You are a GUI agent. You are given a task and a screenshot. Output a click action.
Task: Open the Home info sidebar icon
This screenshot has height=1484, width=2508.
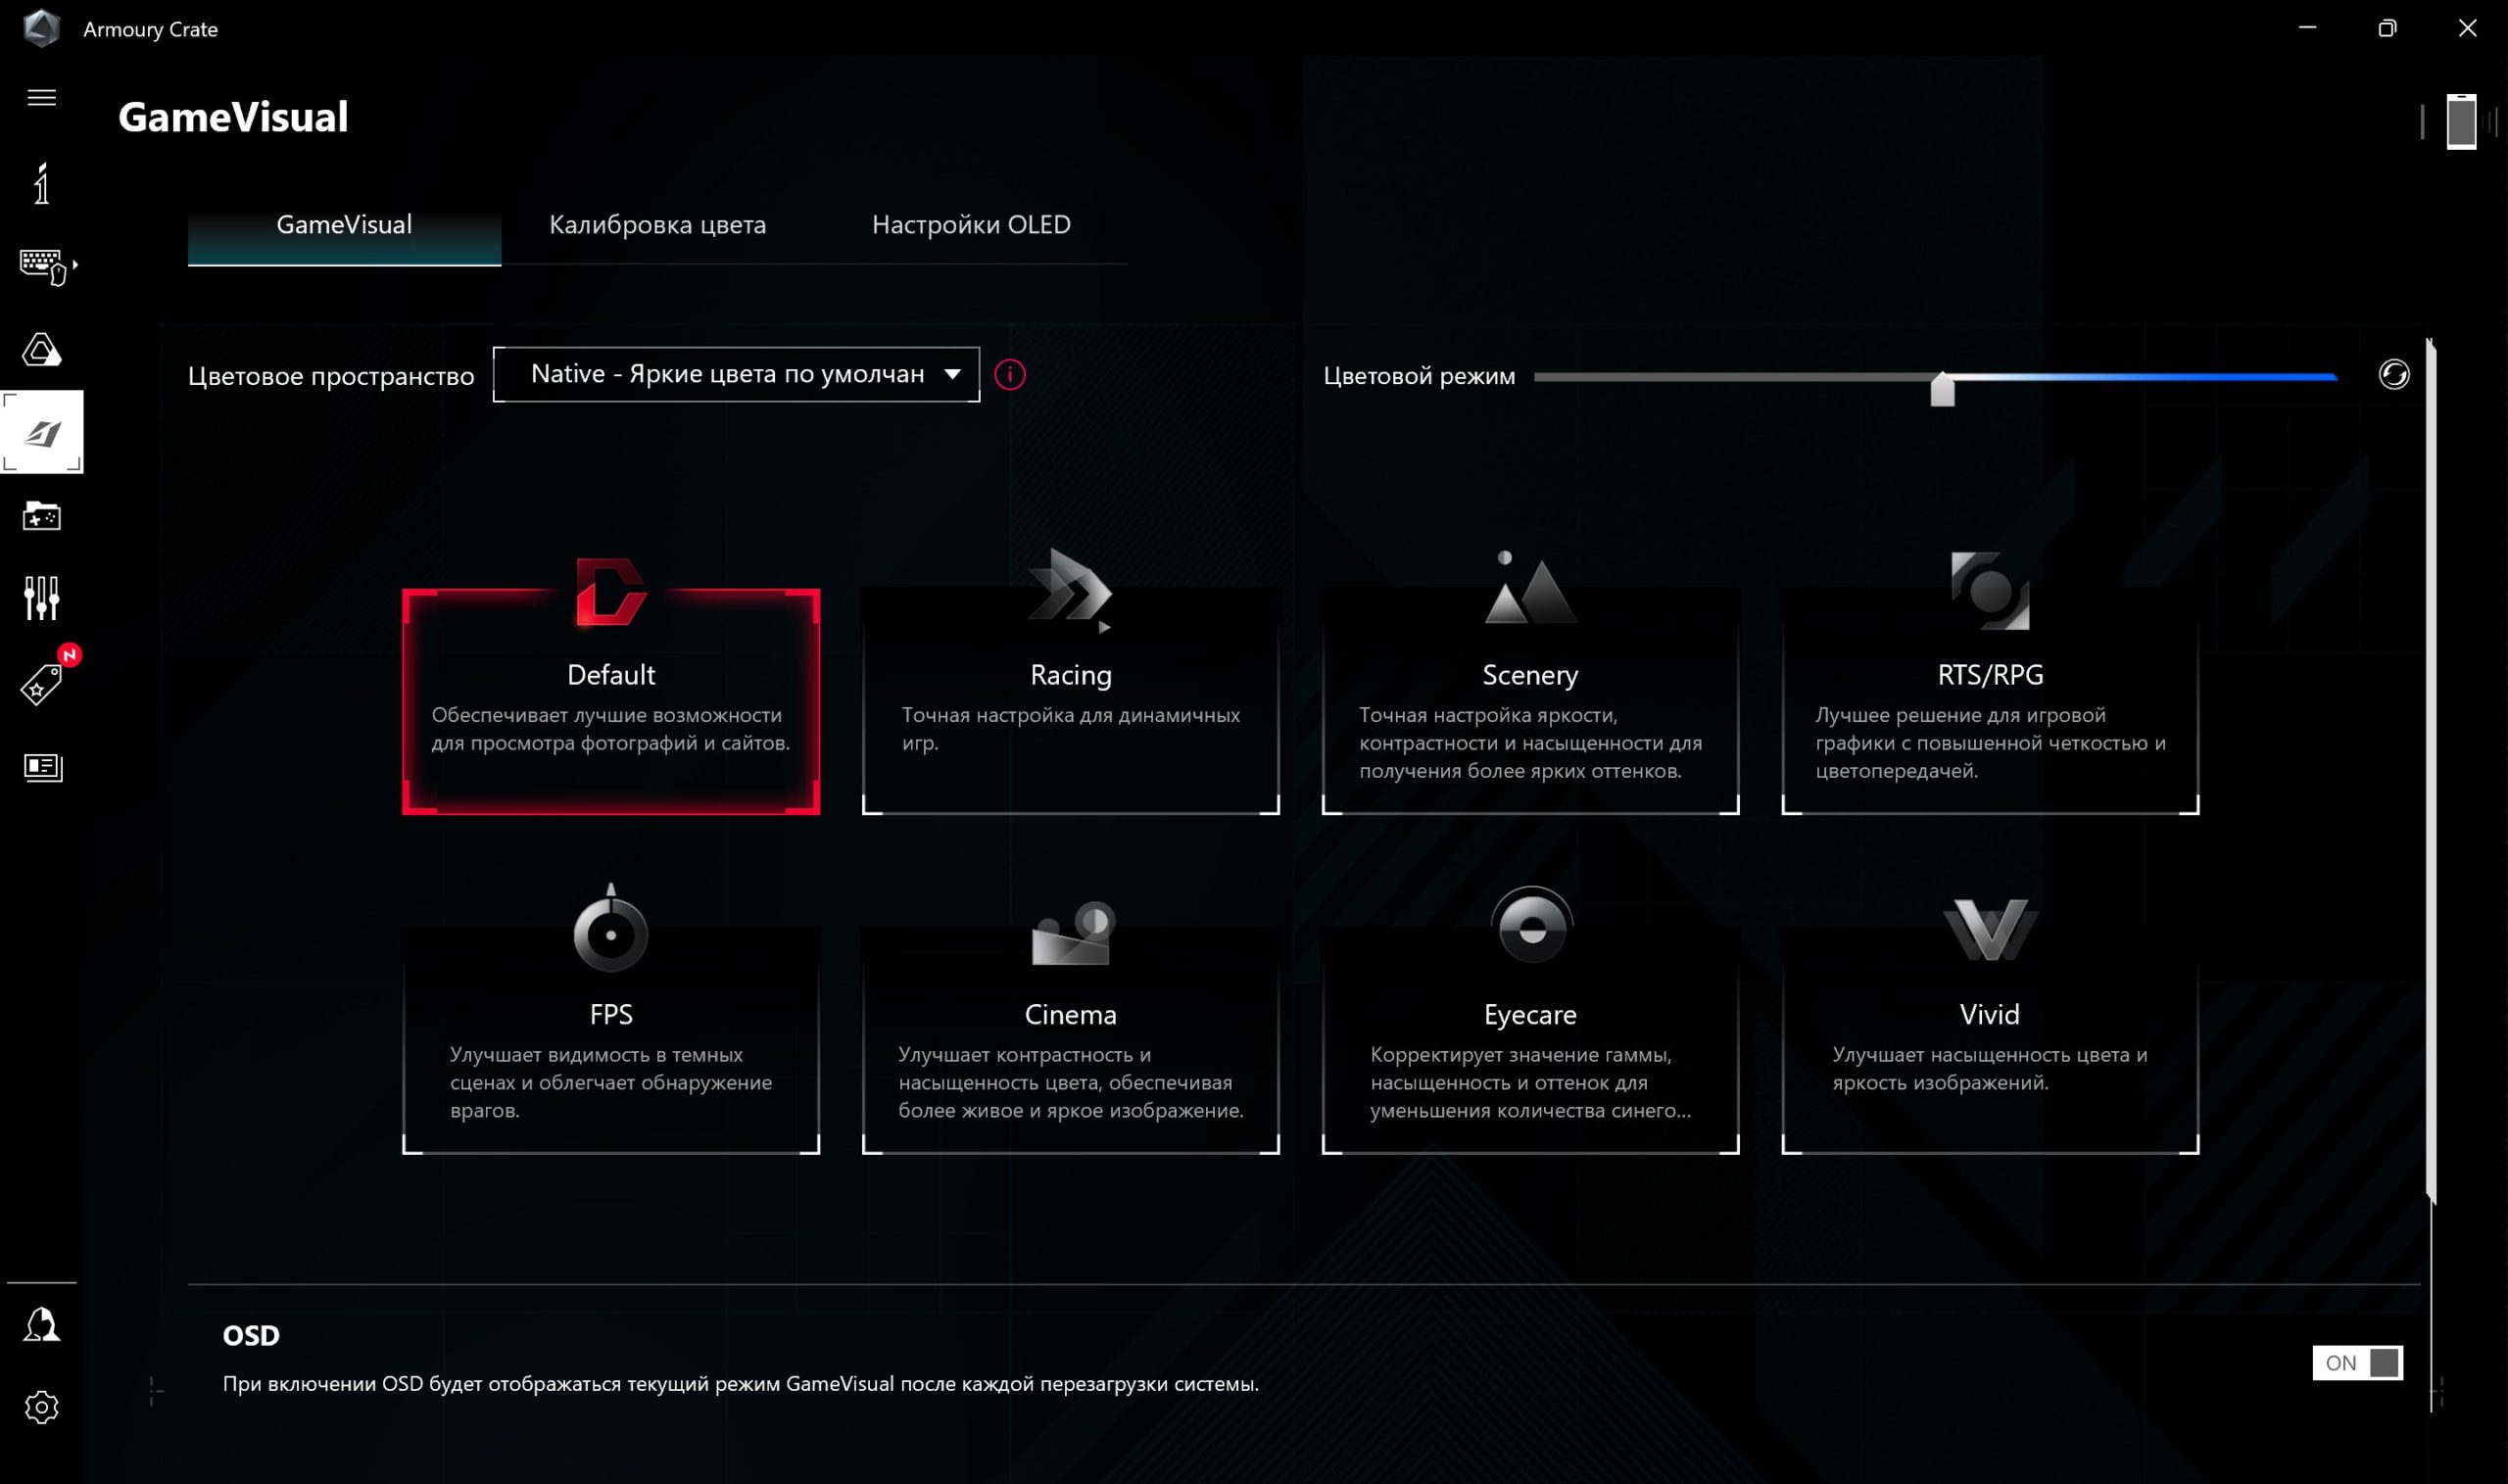[41, 183]
